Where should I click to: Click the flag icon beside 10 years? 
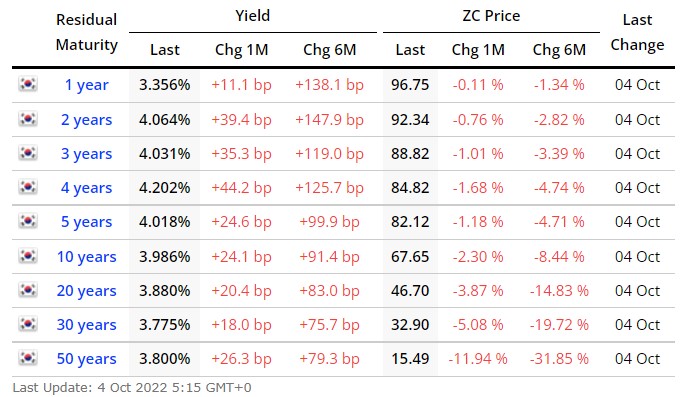28,255
